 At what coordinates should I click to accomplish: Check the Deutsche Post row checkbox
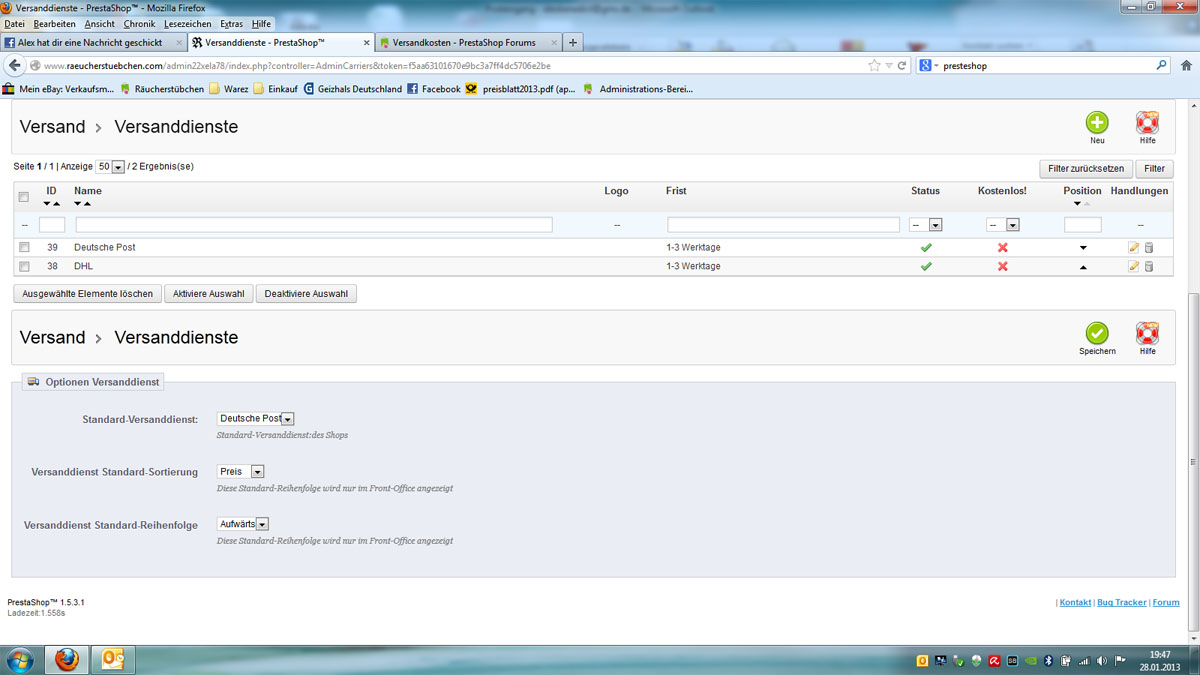pos(24,247)
